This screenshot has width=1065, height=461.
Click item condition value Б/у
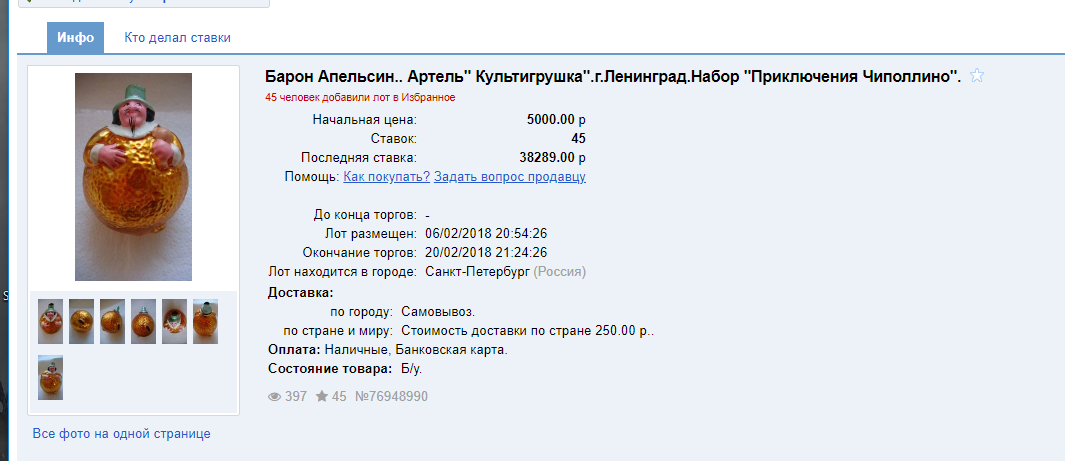point(412,369)
